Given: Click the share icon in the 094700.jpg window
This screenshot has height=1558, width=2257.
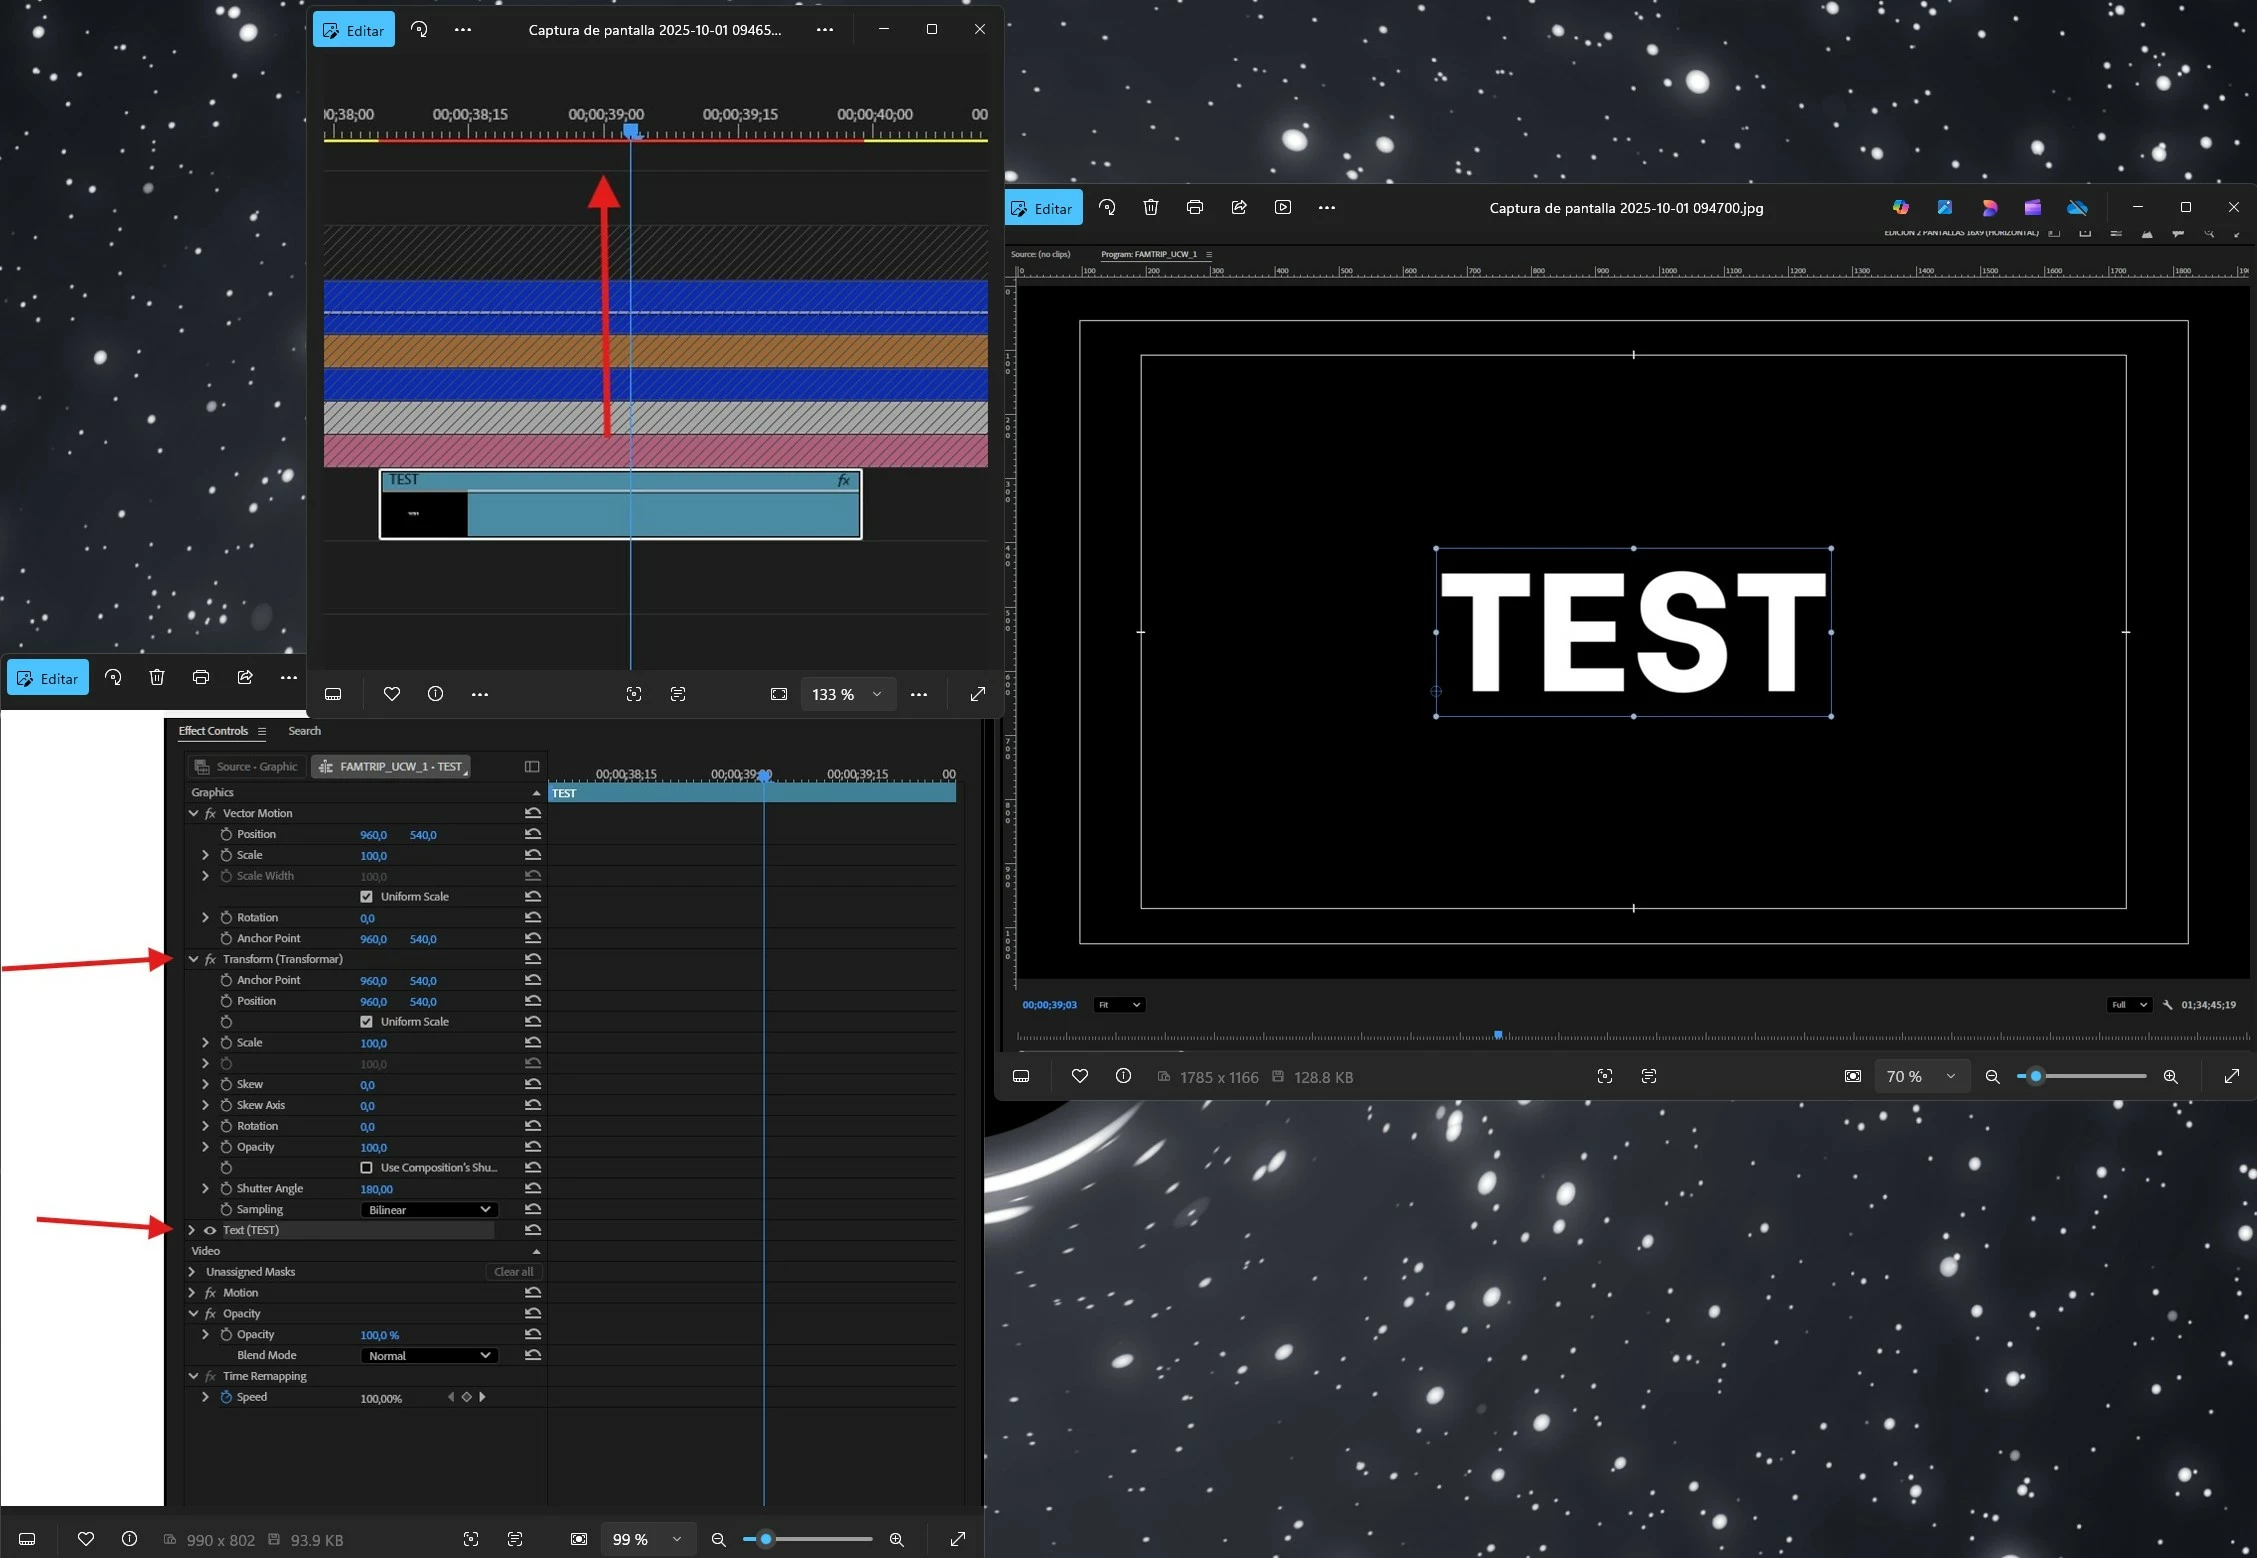Looking at the screenshot, I should [1239, 207].
